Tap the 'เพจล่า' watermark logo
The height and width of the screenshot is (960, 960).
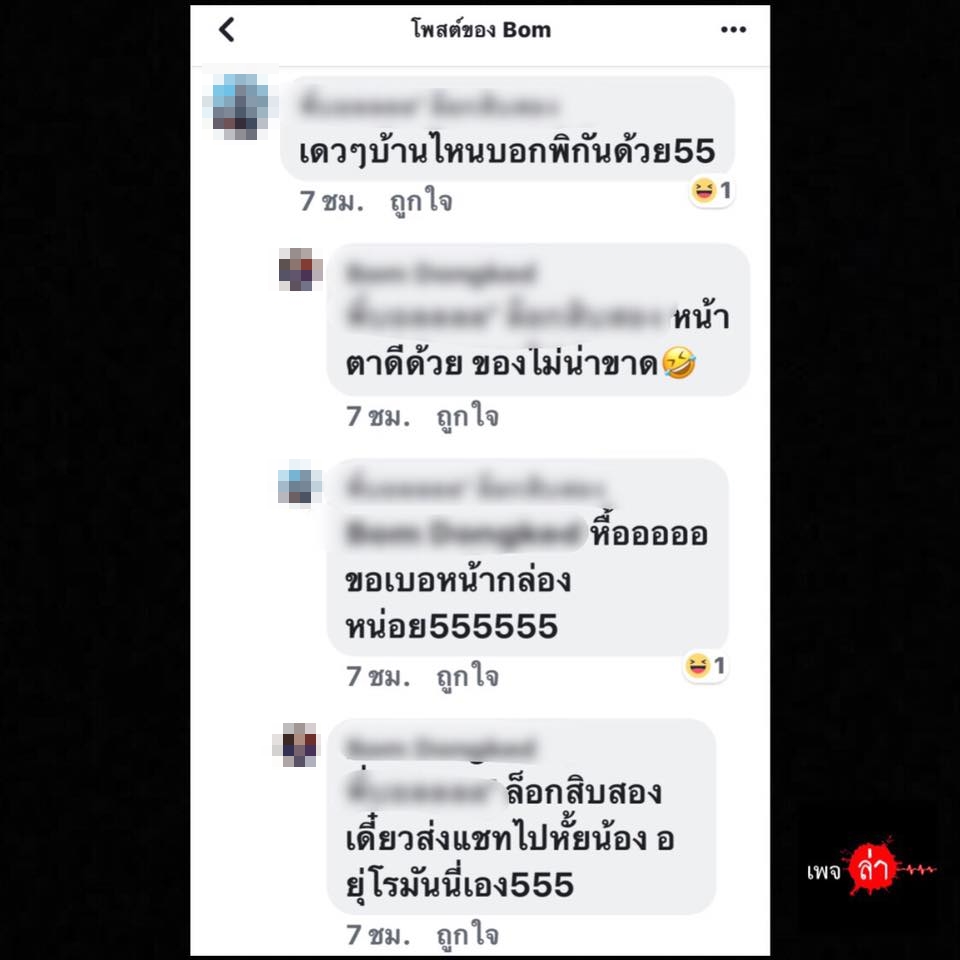coord(871,868)
